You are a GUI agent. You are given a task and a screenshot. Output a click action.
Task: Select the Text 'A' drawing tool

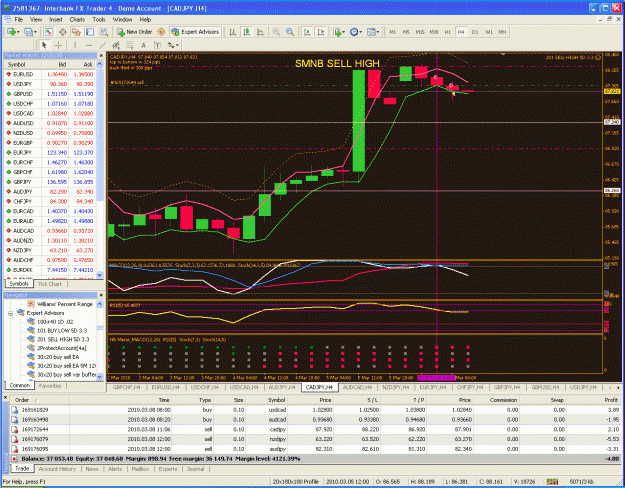(143, 45)
